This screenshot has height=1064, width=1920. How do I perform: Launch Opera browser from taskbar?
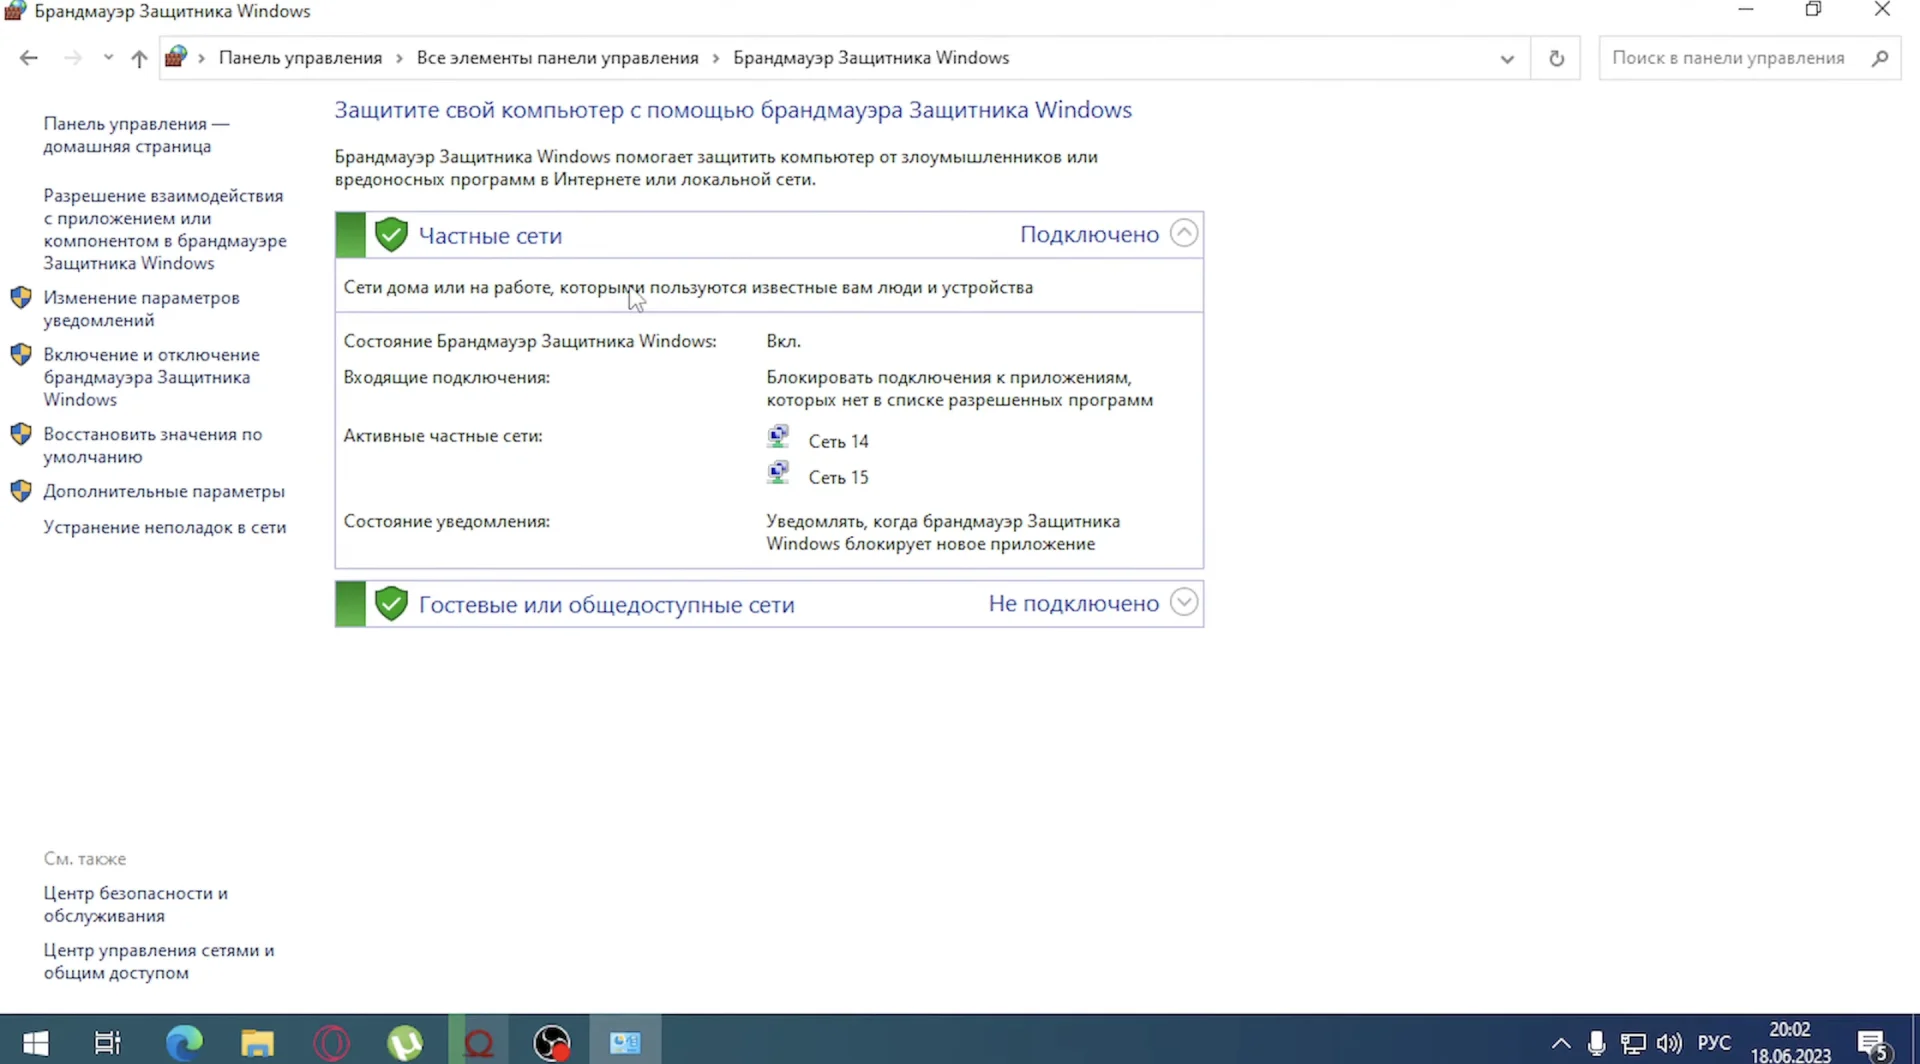(x=331, y=1043)
